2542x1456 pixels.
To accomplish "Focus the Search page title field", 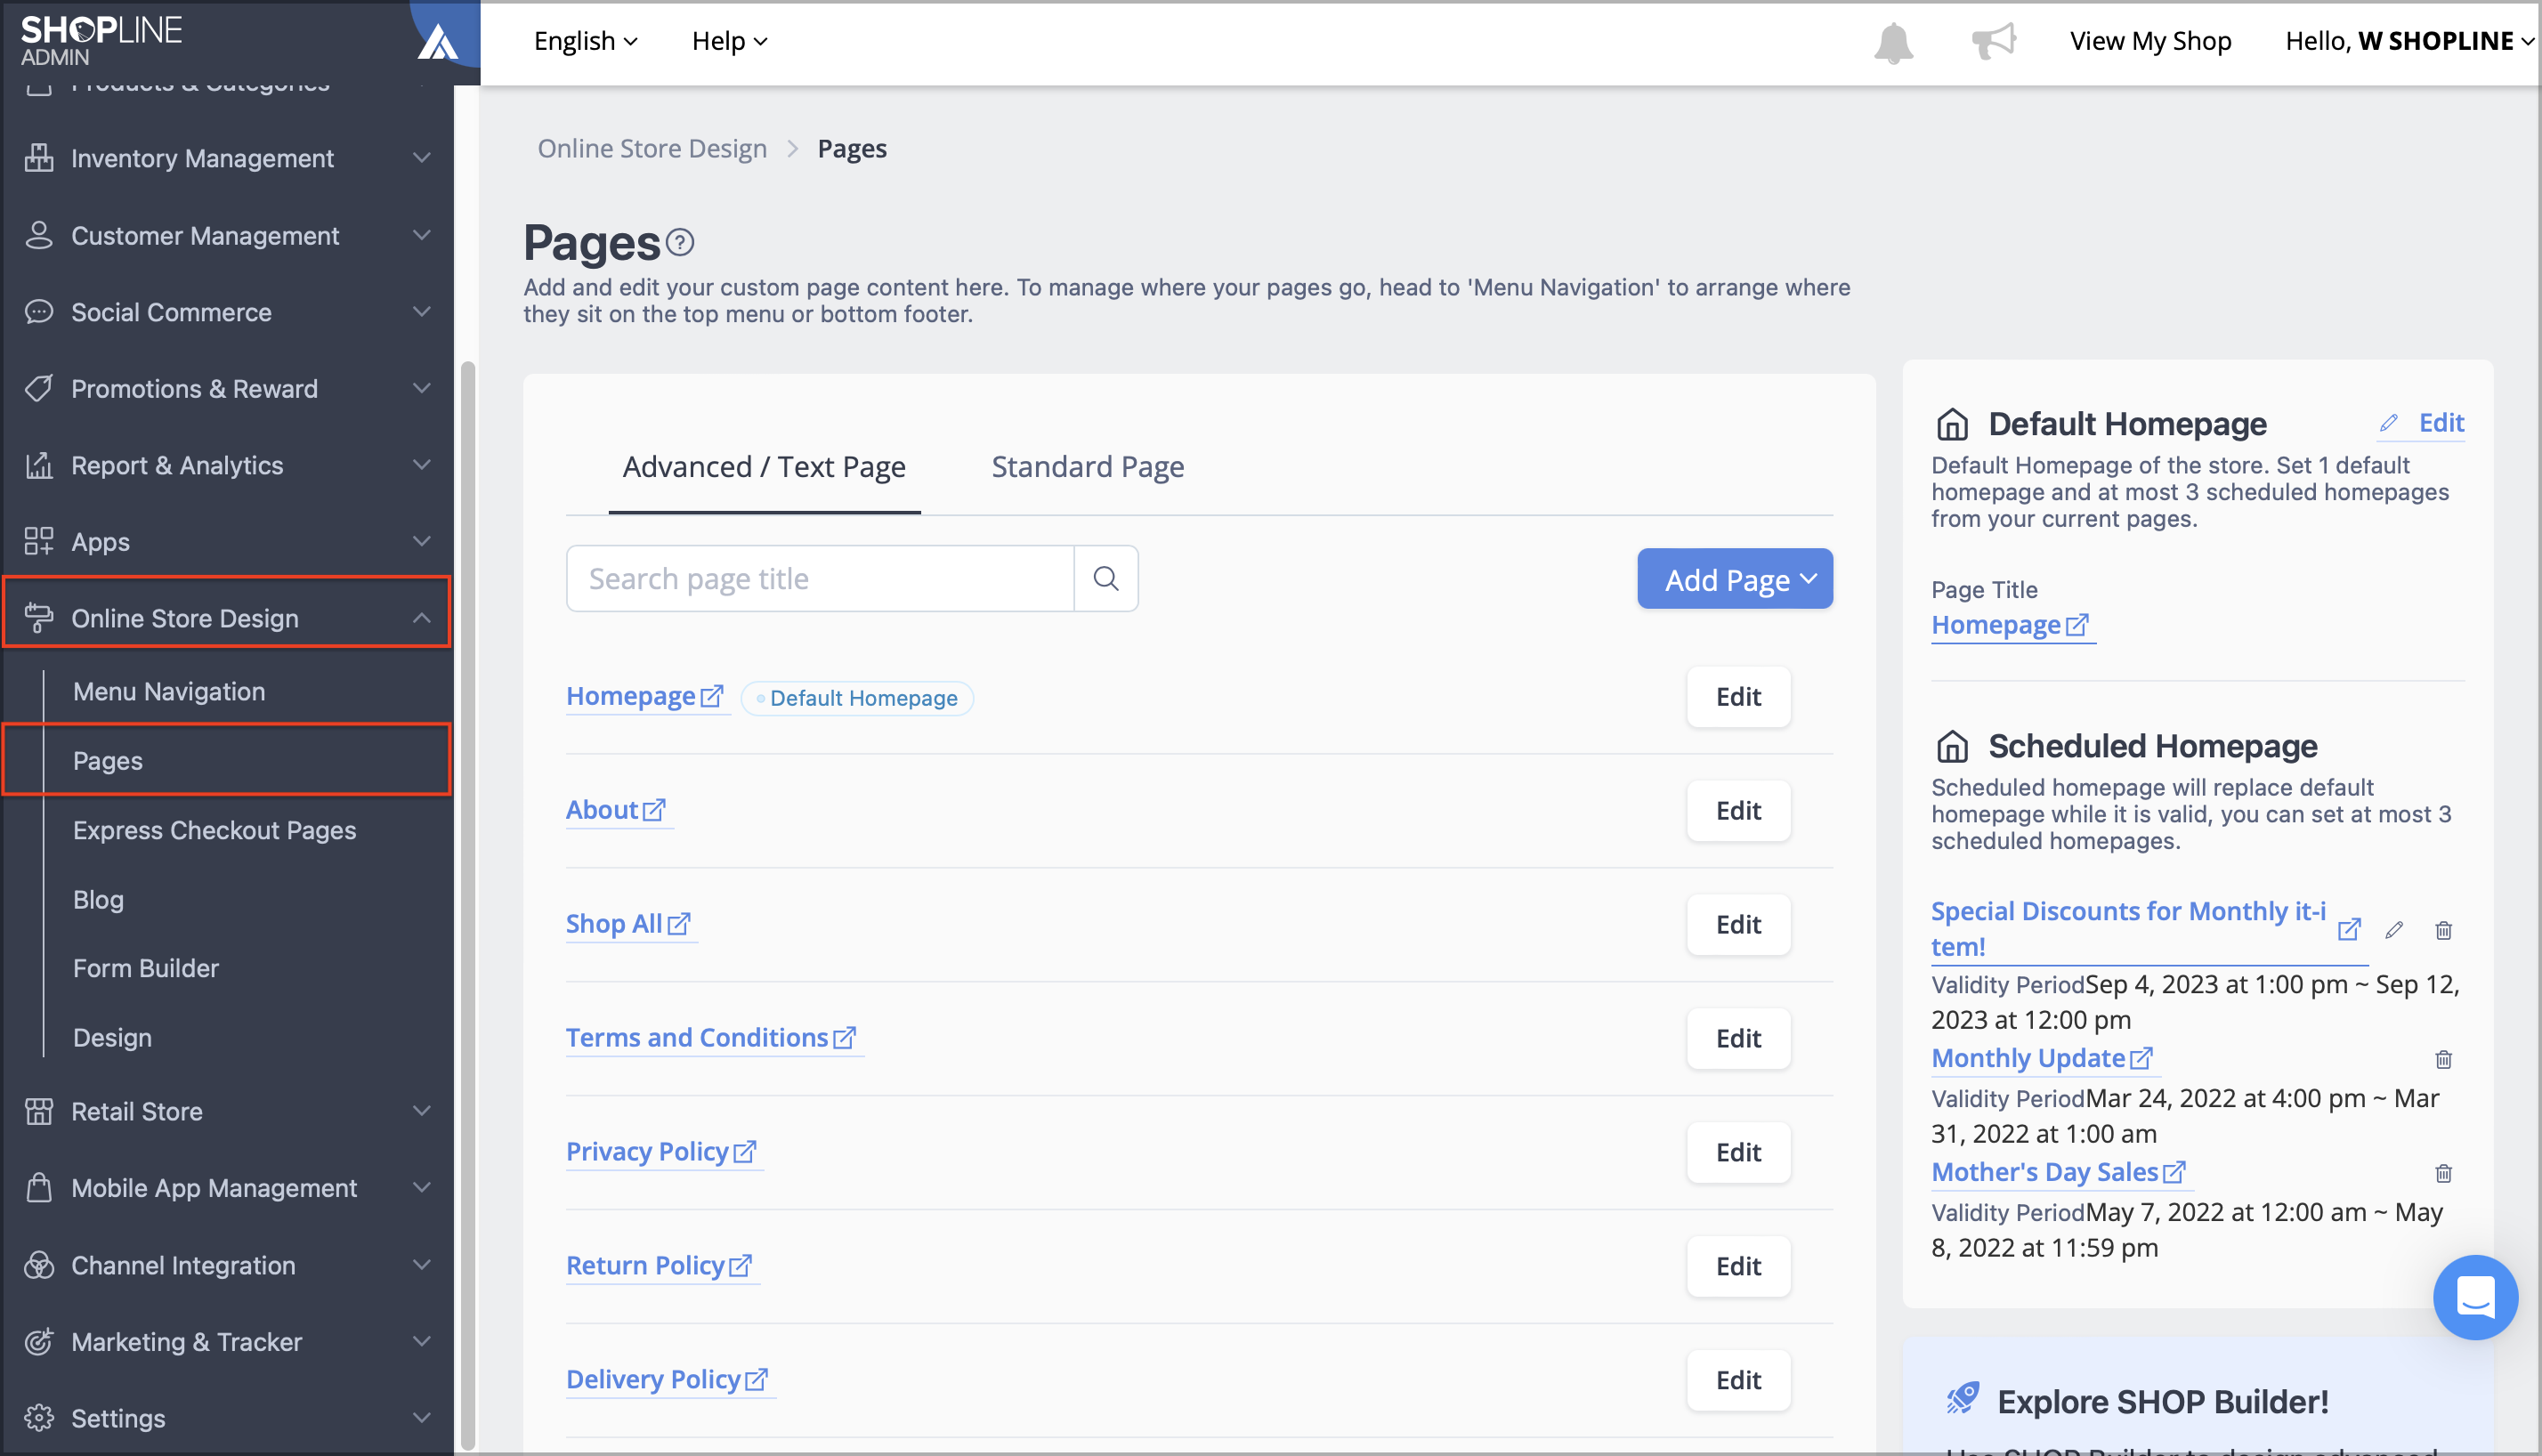I will pos(820,578).
